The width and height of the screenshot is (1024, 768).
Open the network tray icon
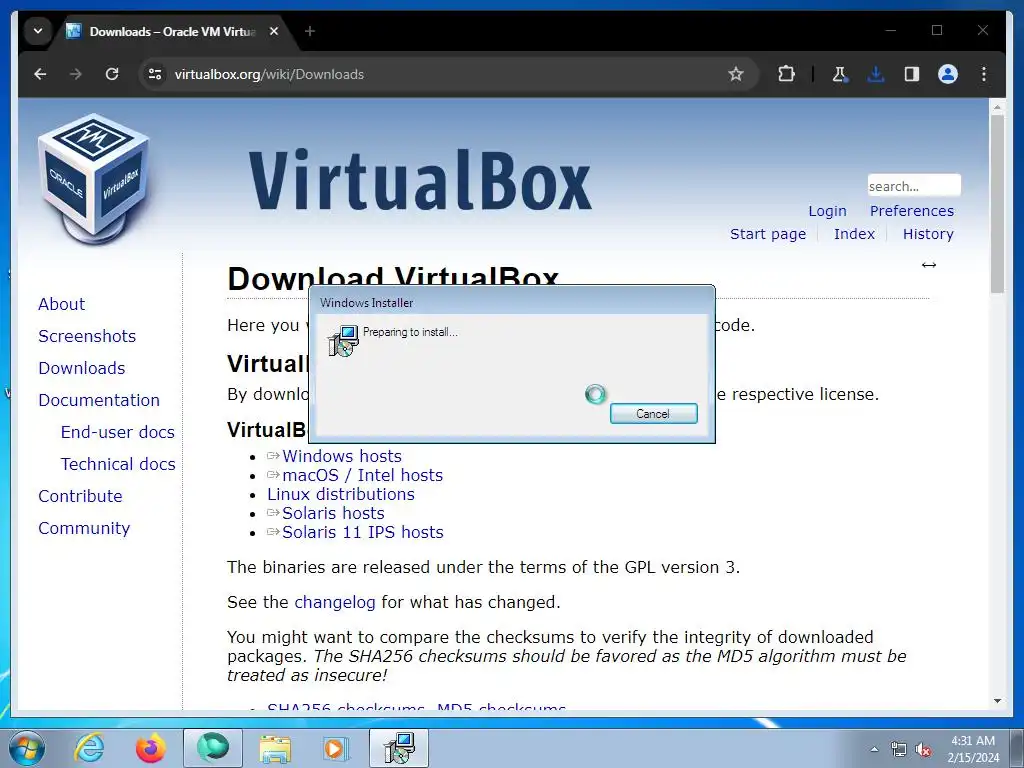[899, 750]
